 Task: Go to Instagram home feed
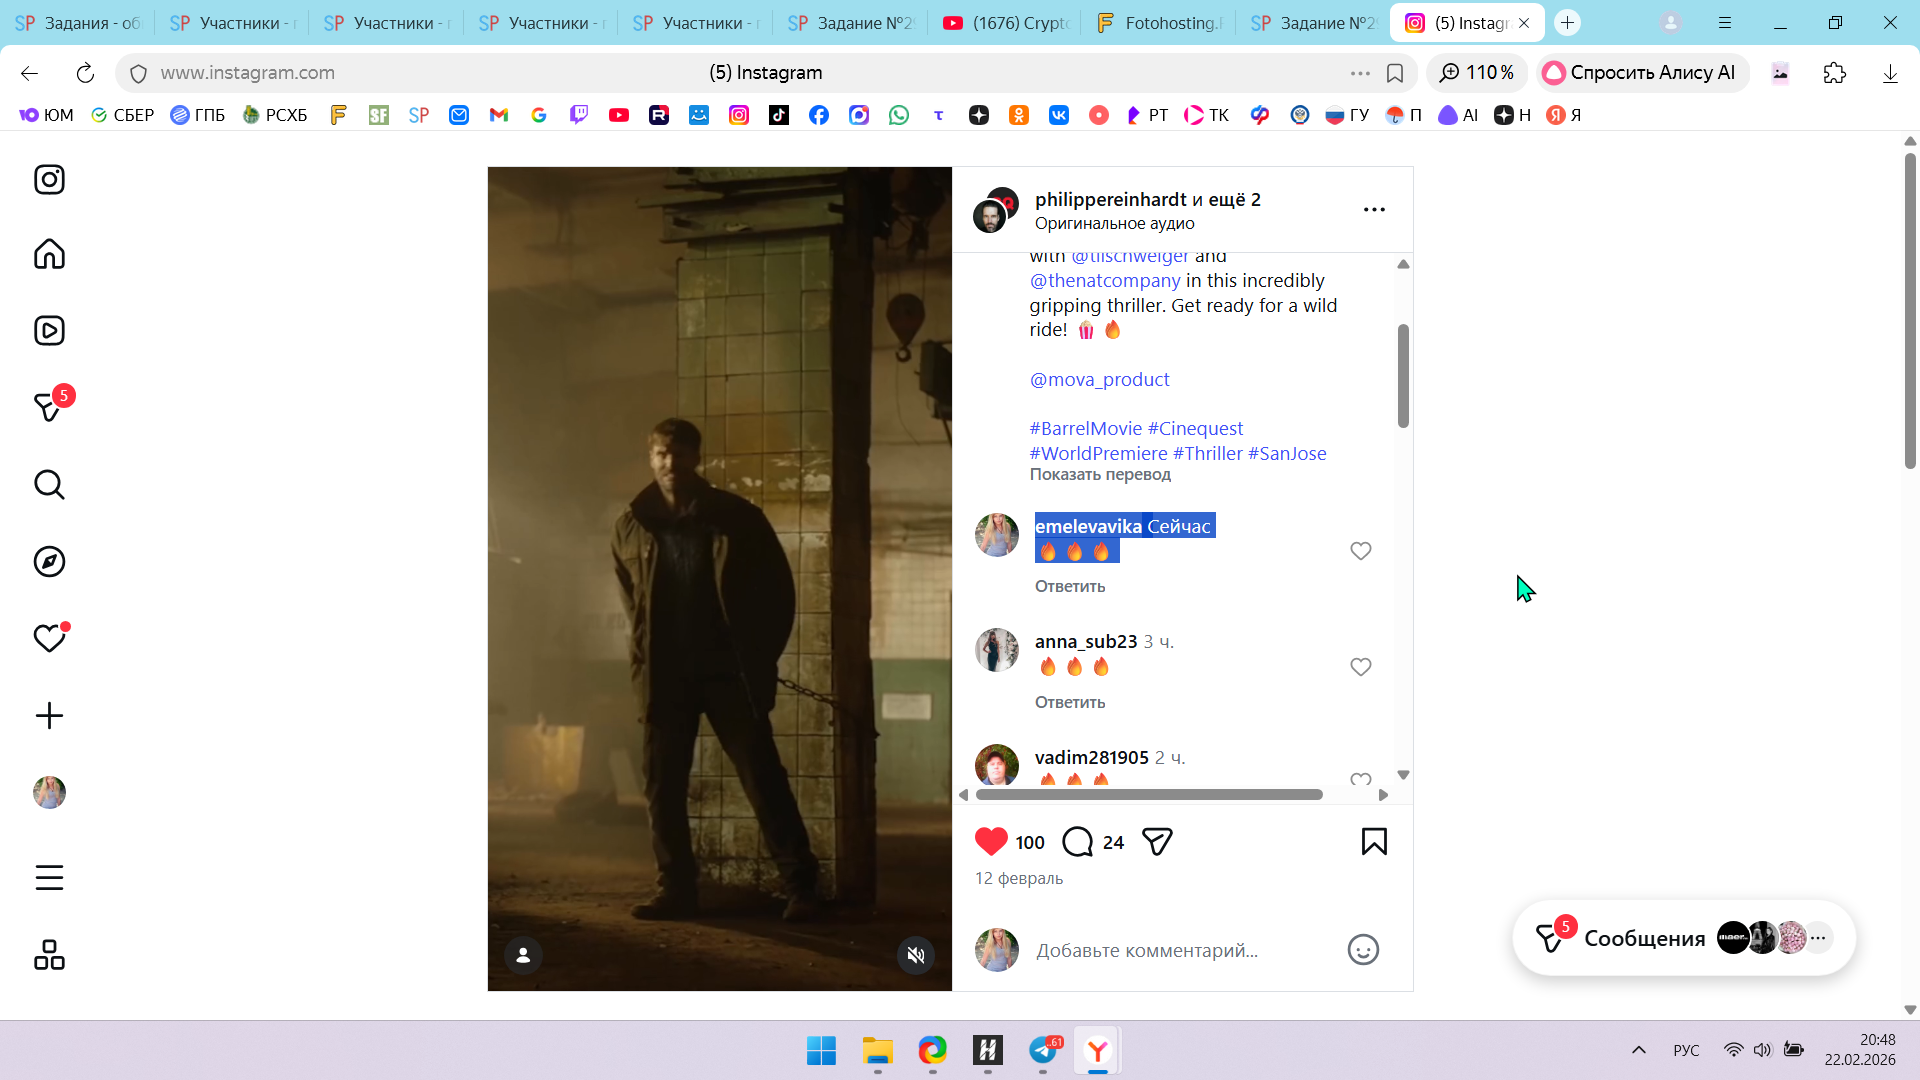tap(49, 254)
